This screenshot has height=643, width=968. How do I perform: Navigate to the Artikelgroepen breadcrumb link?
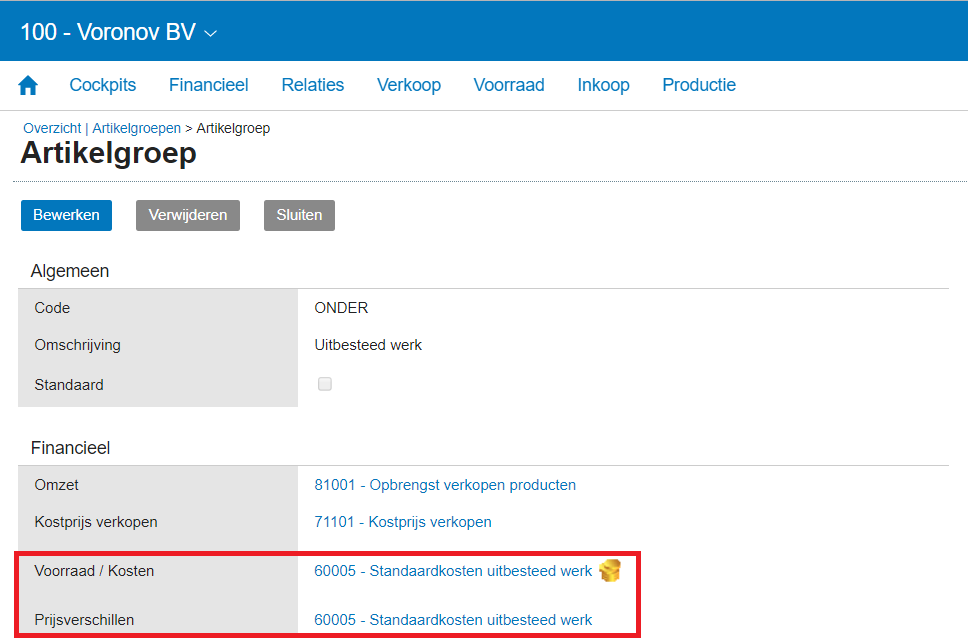pos(136,128)
